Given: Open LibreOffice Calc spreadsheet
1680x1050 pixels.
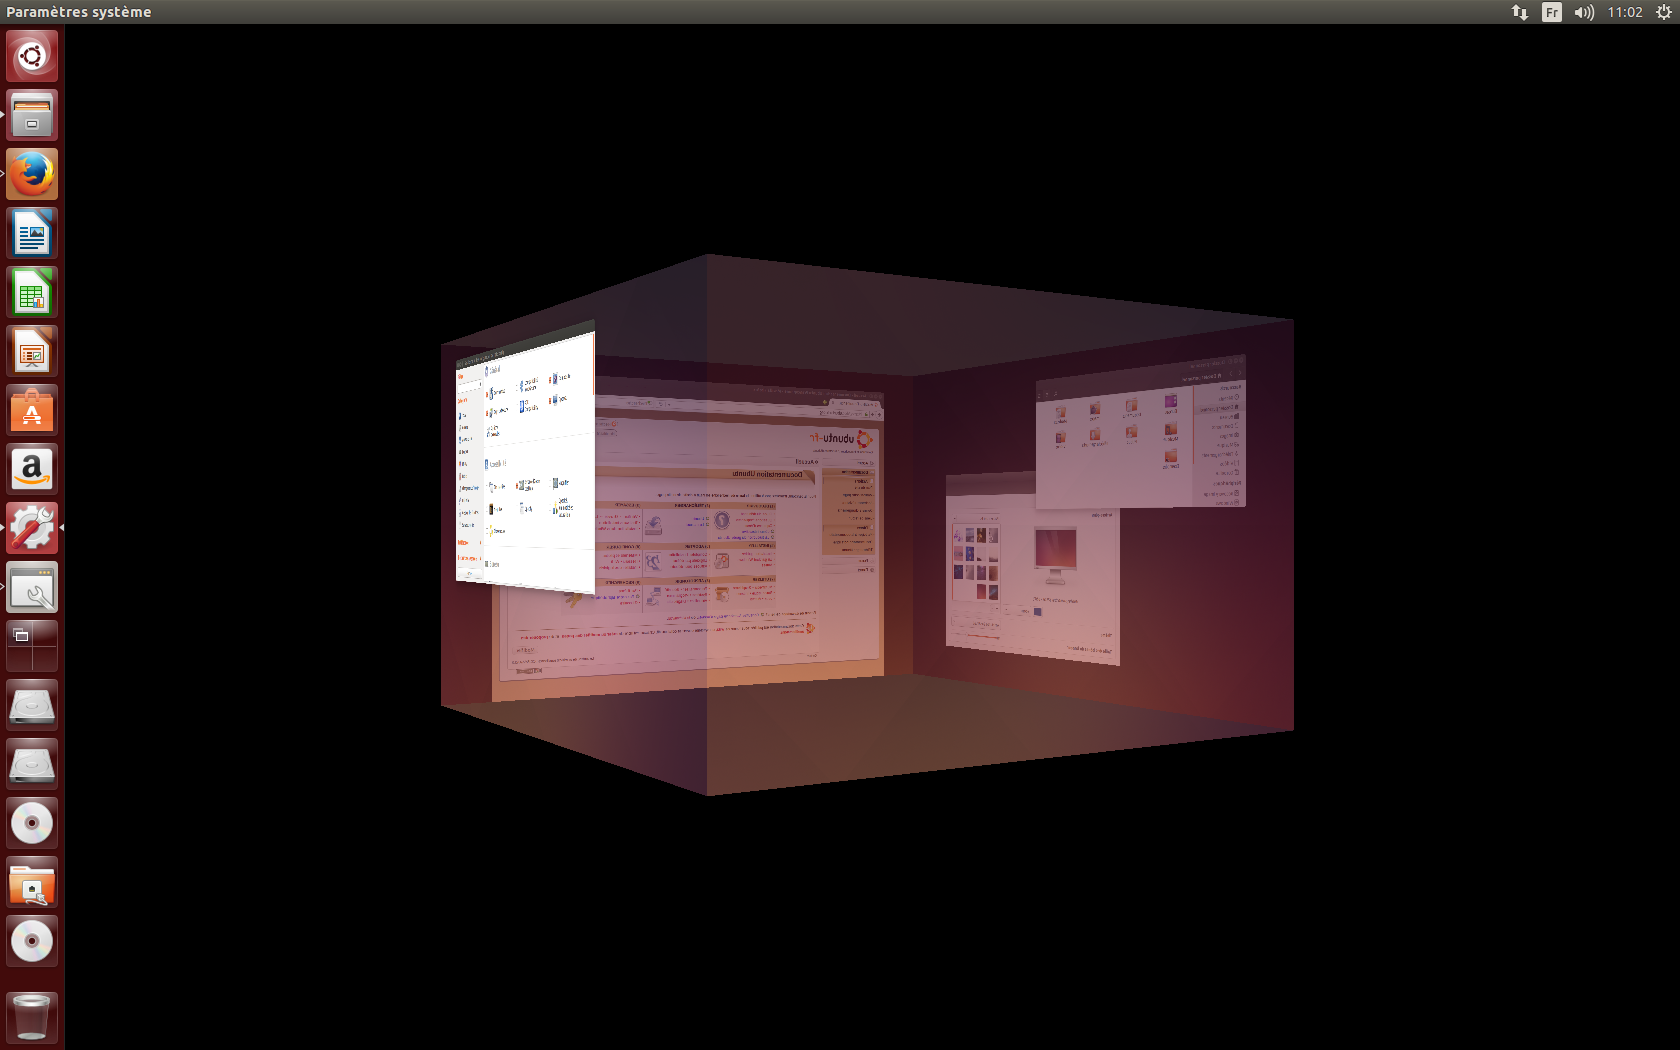Looking at the screenshot, I should pyautogui.click(x=32, y=293).
